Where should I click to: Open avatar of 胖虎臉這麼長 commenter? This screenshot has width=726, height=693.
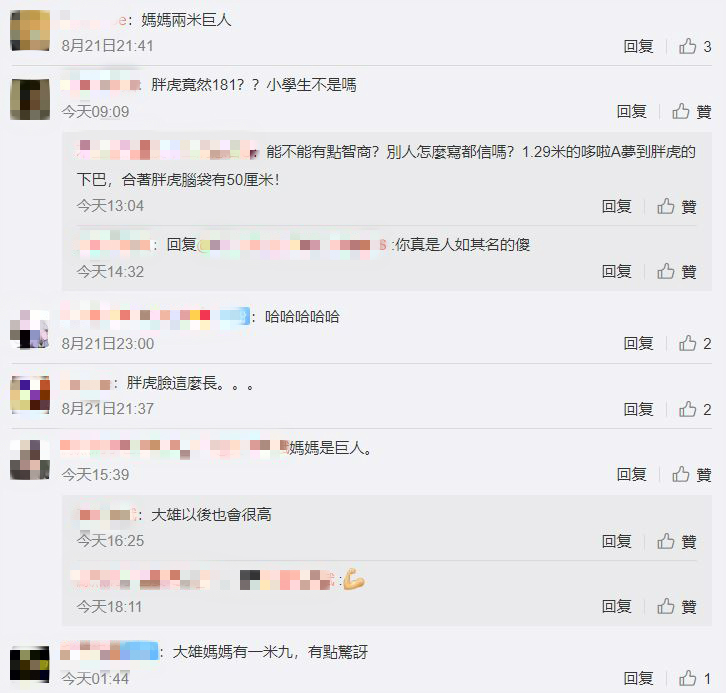(30, 395)
